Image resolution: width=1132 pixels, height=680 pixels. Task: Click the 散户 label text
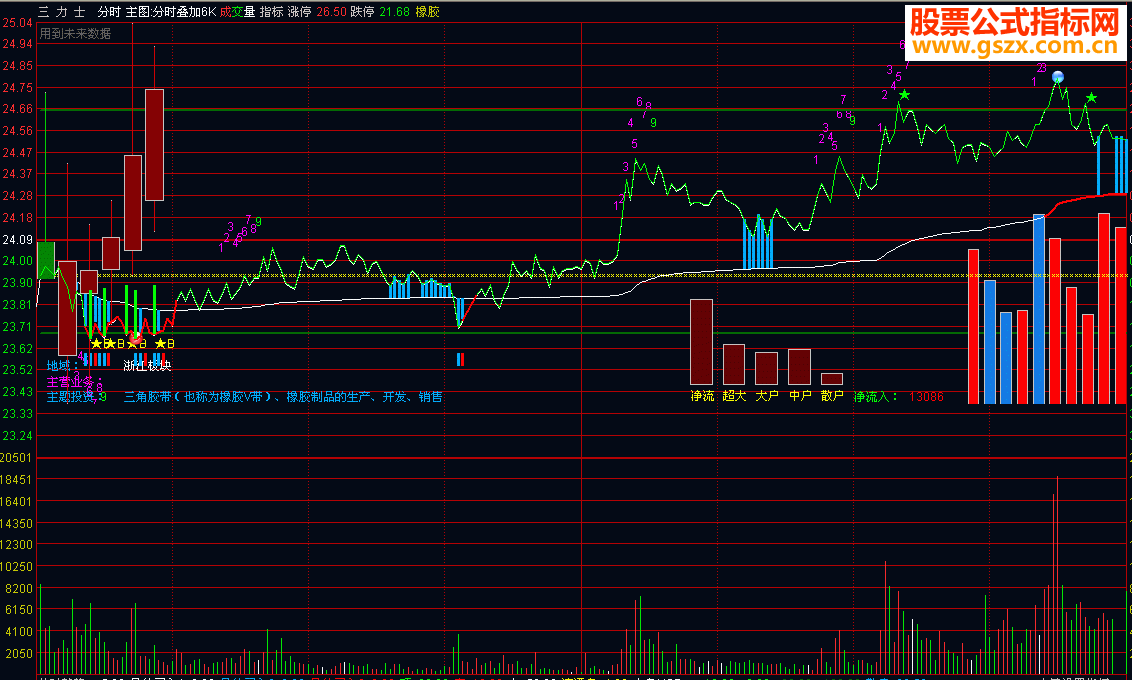[x=832, y=396]
